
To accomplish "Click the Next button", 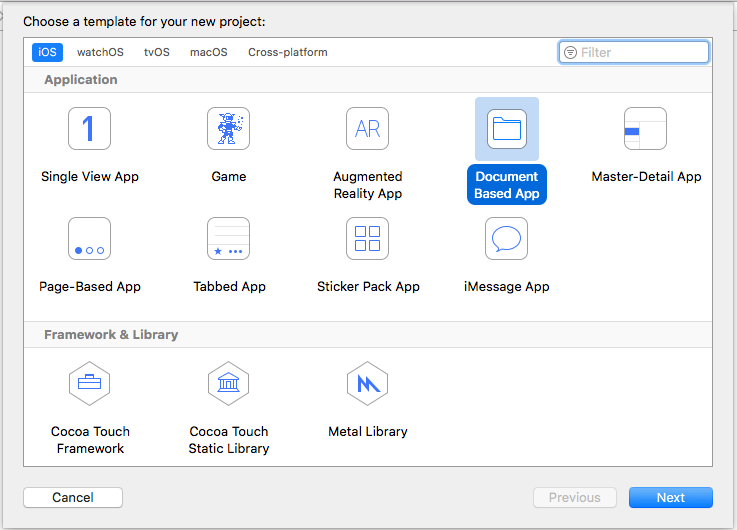I will 670,497.
